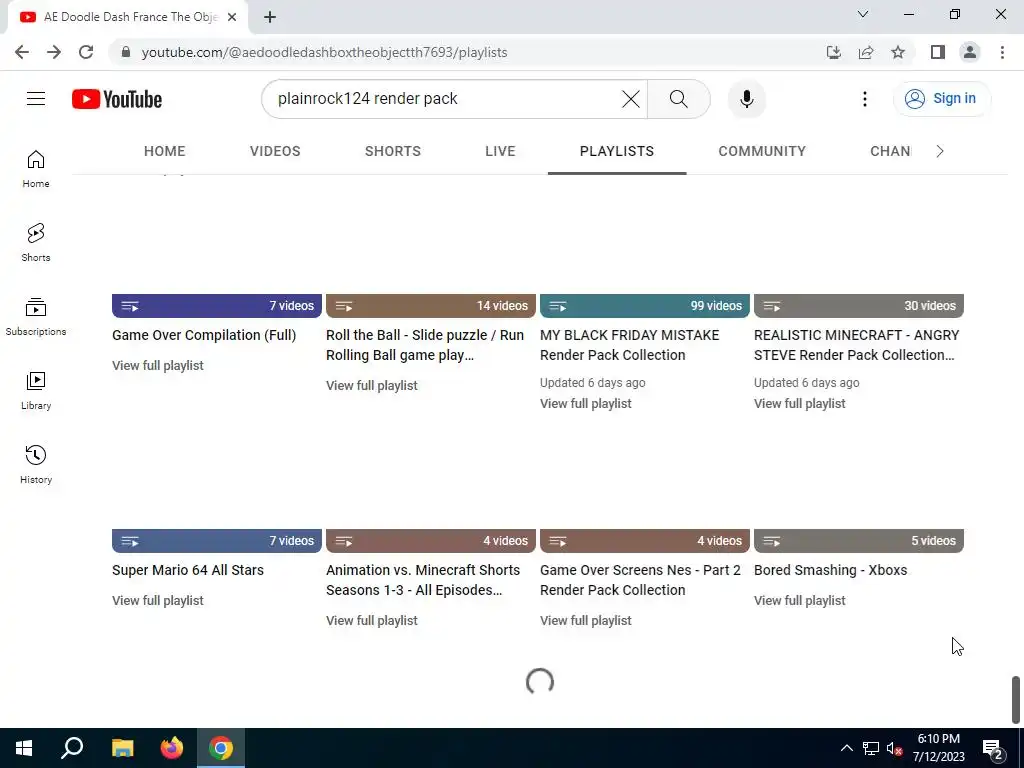1024x768 pixels.
Task: Switch to the LIVE channel tab
Action: [x=500, y=152]
